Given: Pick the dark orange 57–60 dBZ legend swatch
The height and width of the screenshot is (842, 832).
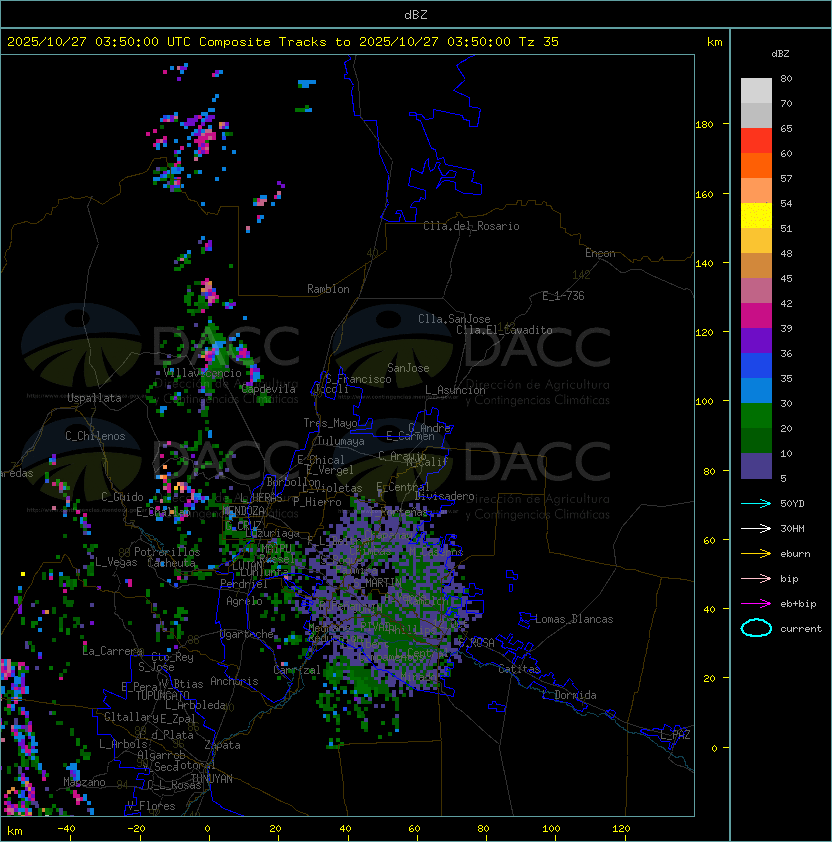Looking at the screenshot, I should click(756, 165).
